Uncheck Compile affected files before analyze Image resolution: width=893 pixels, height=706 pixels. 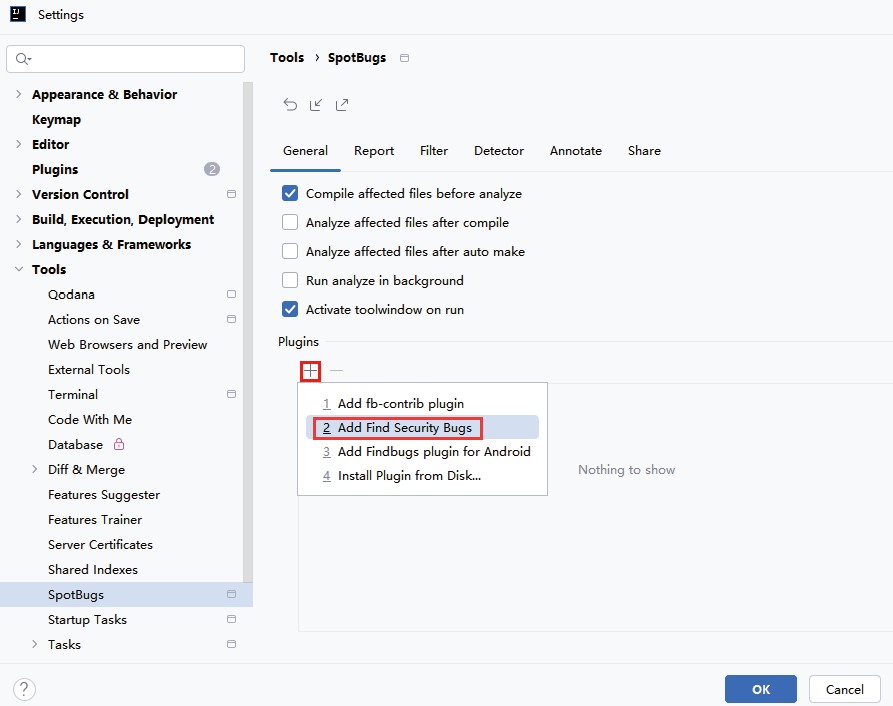290,194
